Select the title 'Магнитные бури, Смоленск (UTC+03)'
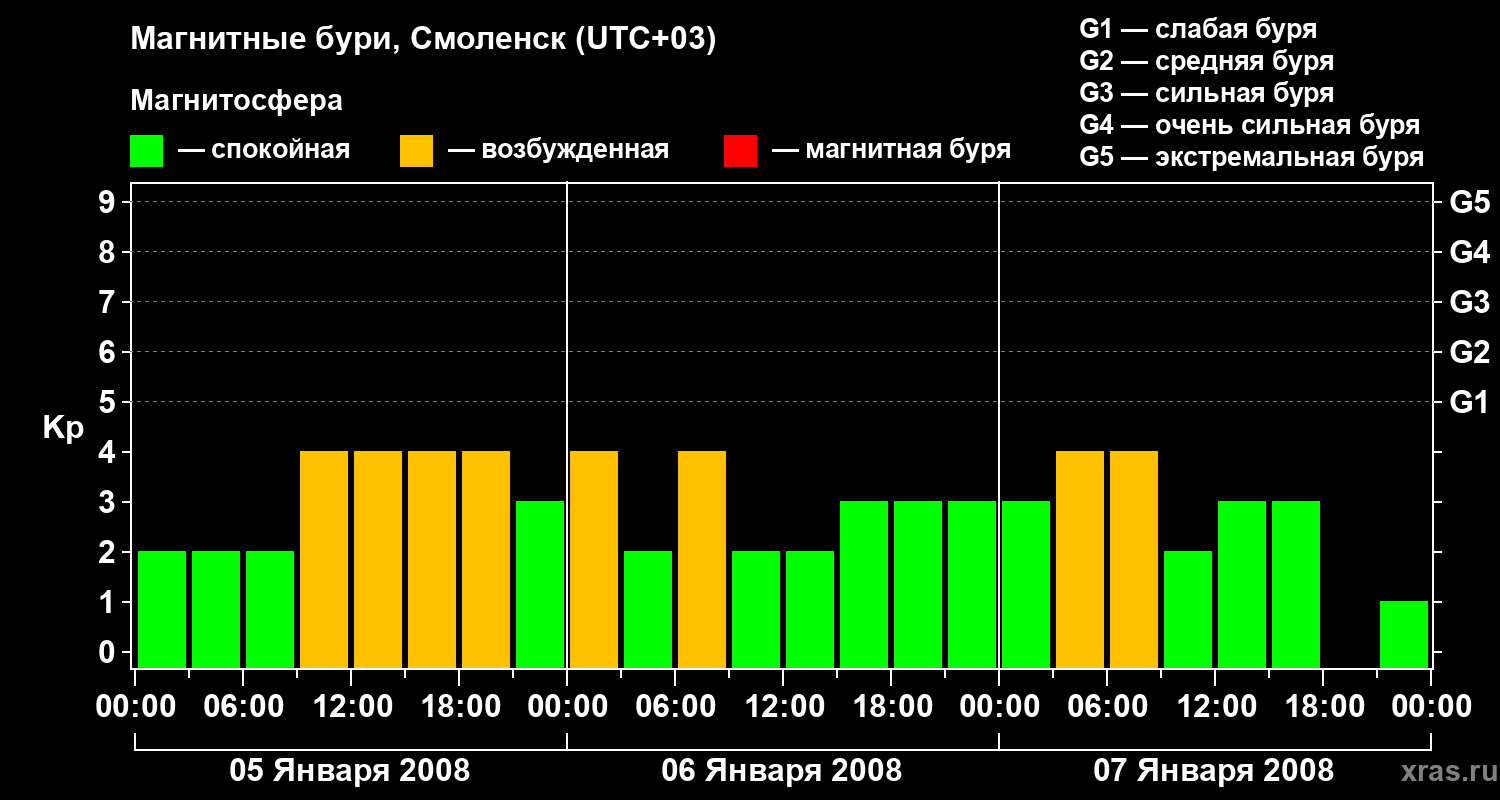 [x=424, y=41]
